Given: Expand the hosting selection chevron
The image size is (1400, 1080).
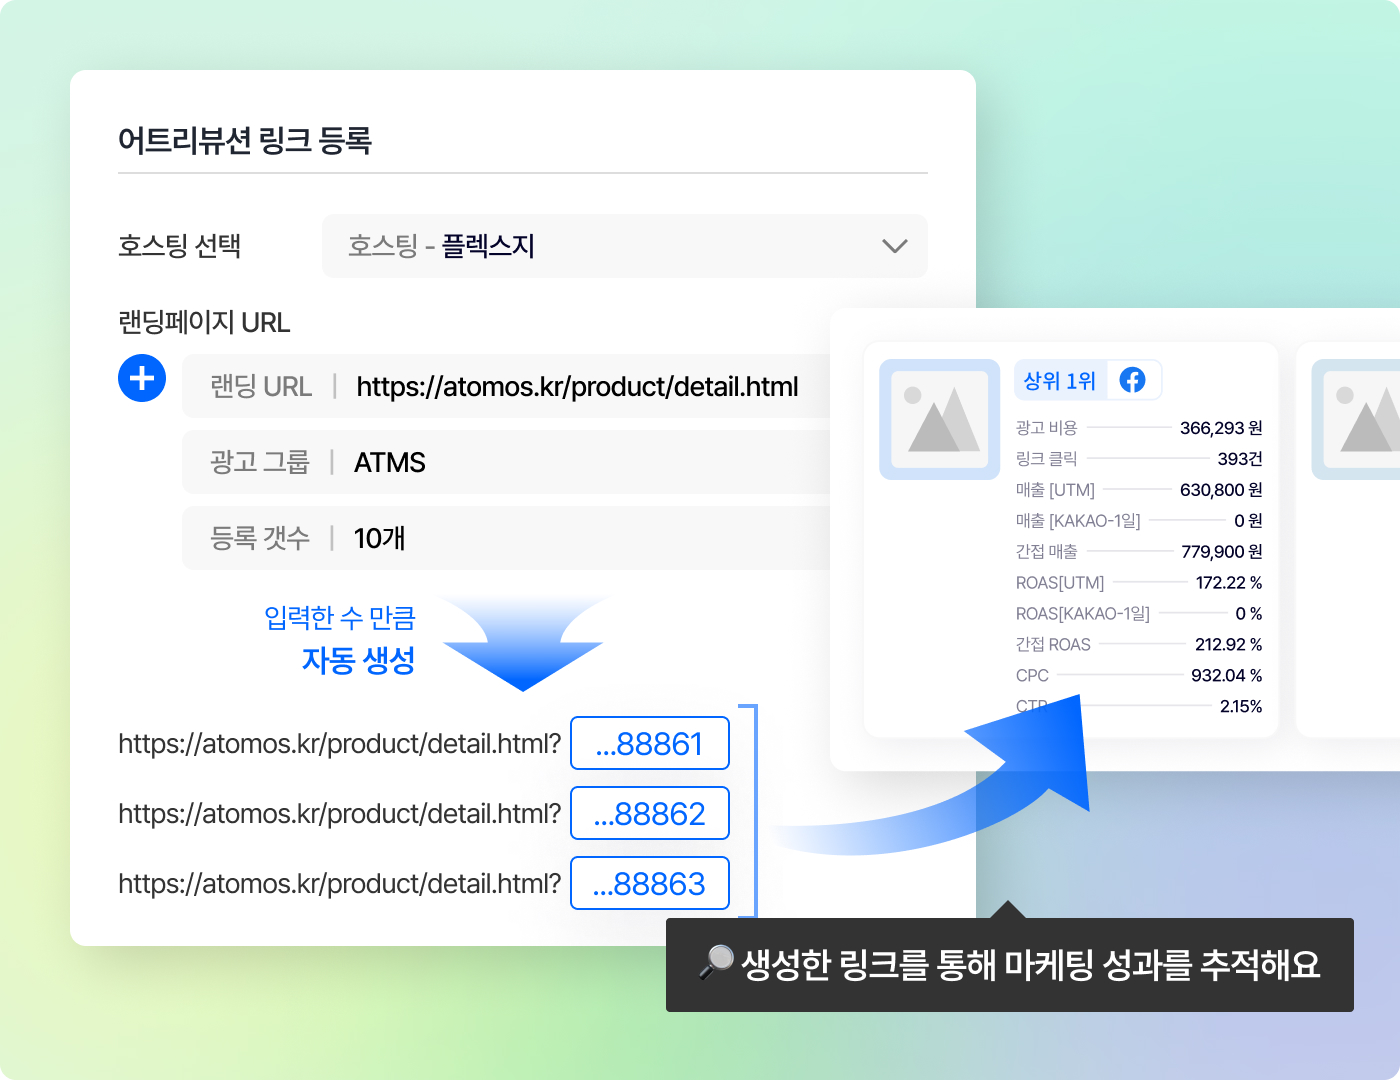Looking at the screenshot, I should pos(895,246).
